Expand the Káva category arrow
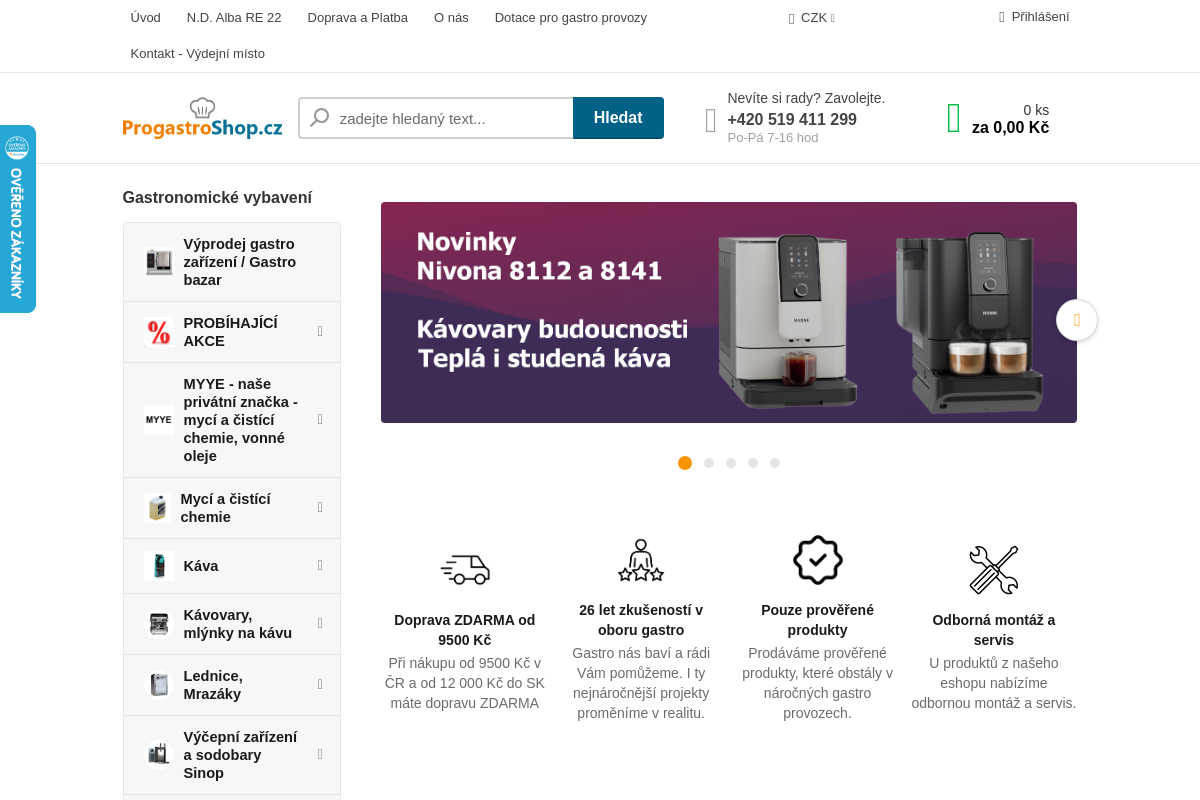This screenshot has width=1200, height=800. point(320,565)
